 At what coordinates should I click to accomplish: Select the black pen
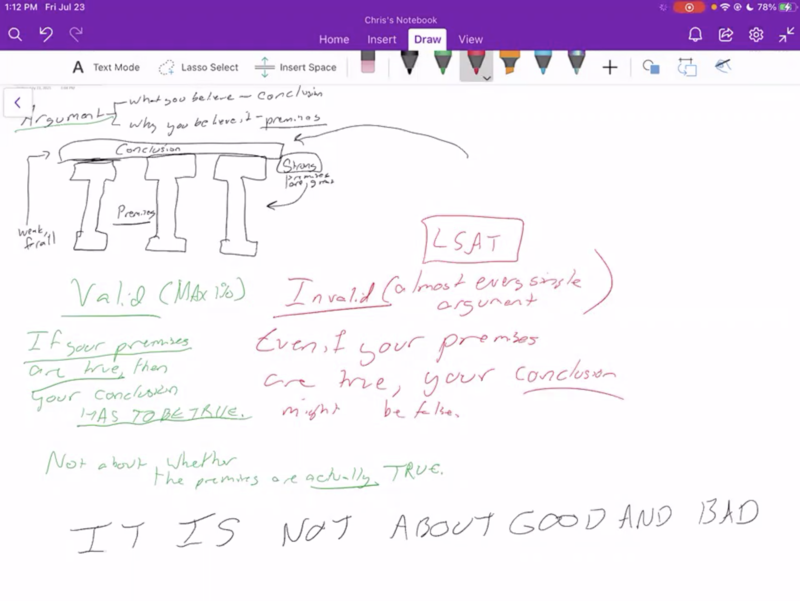point(409,65)
